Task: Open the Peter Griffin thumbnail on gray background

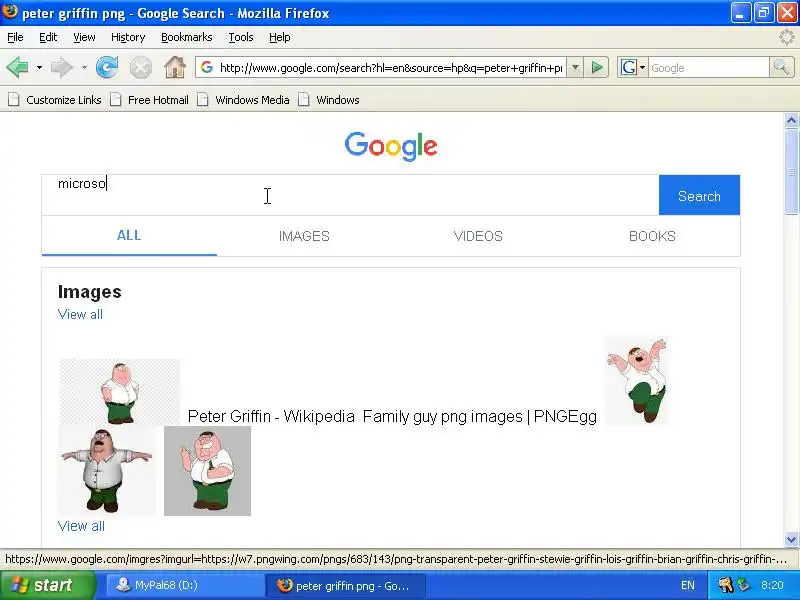Action: pos(207,470)
